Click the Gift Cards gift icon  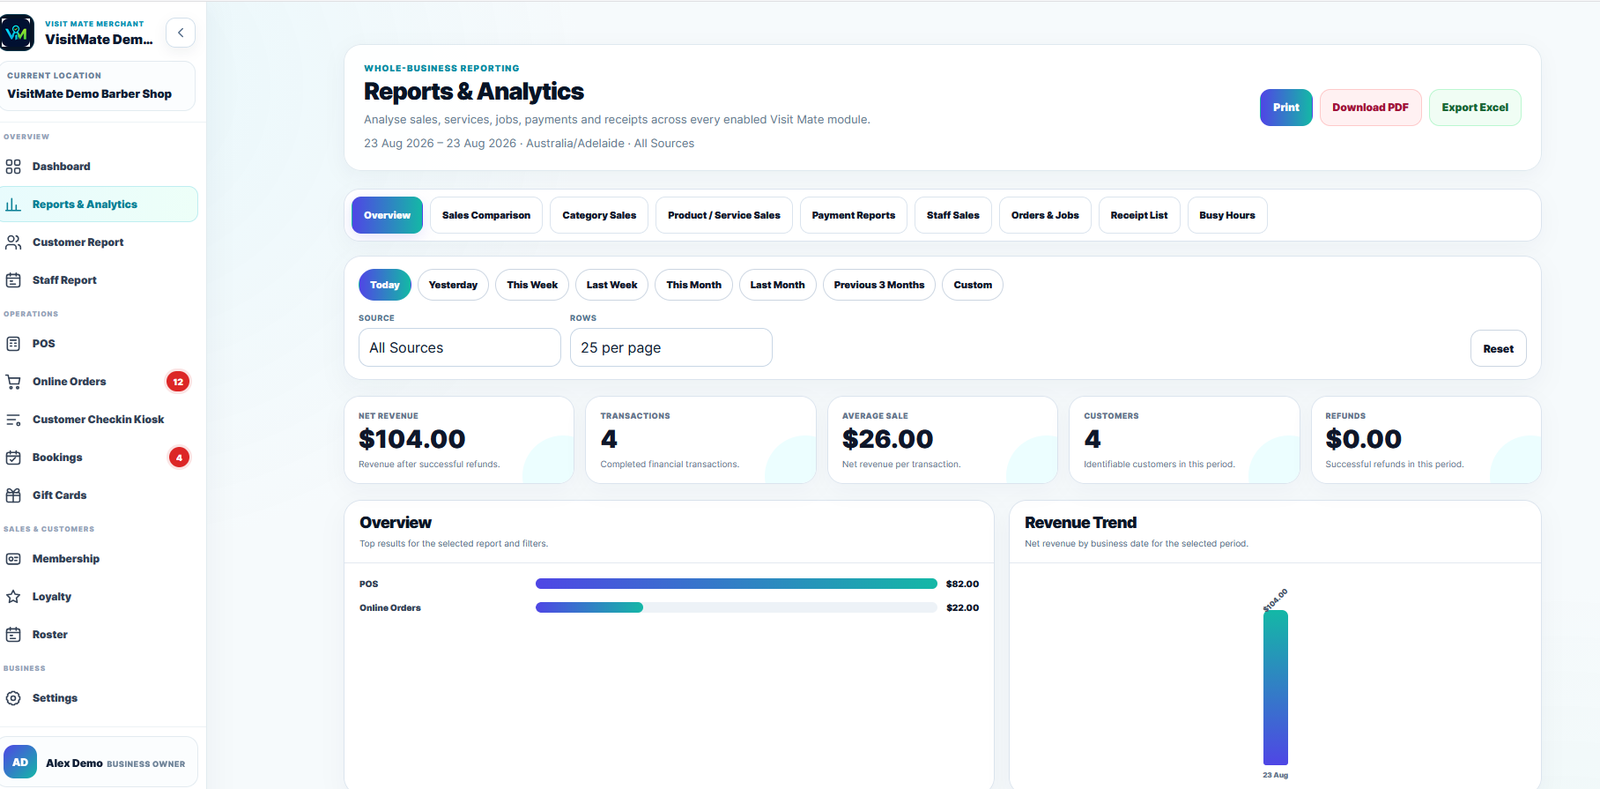(x=13, y=495)
